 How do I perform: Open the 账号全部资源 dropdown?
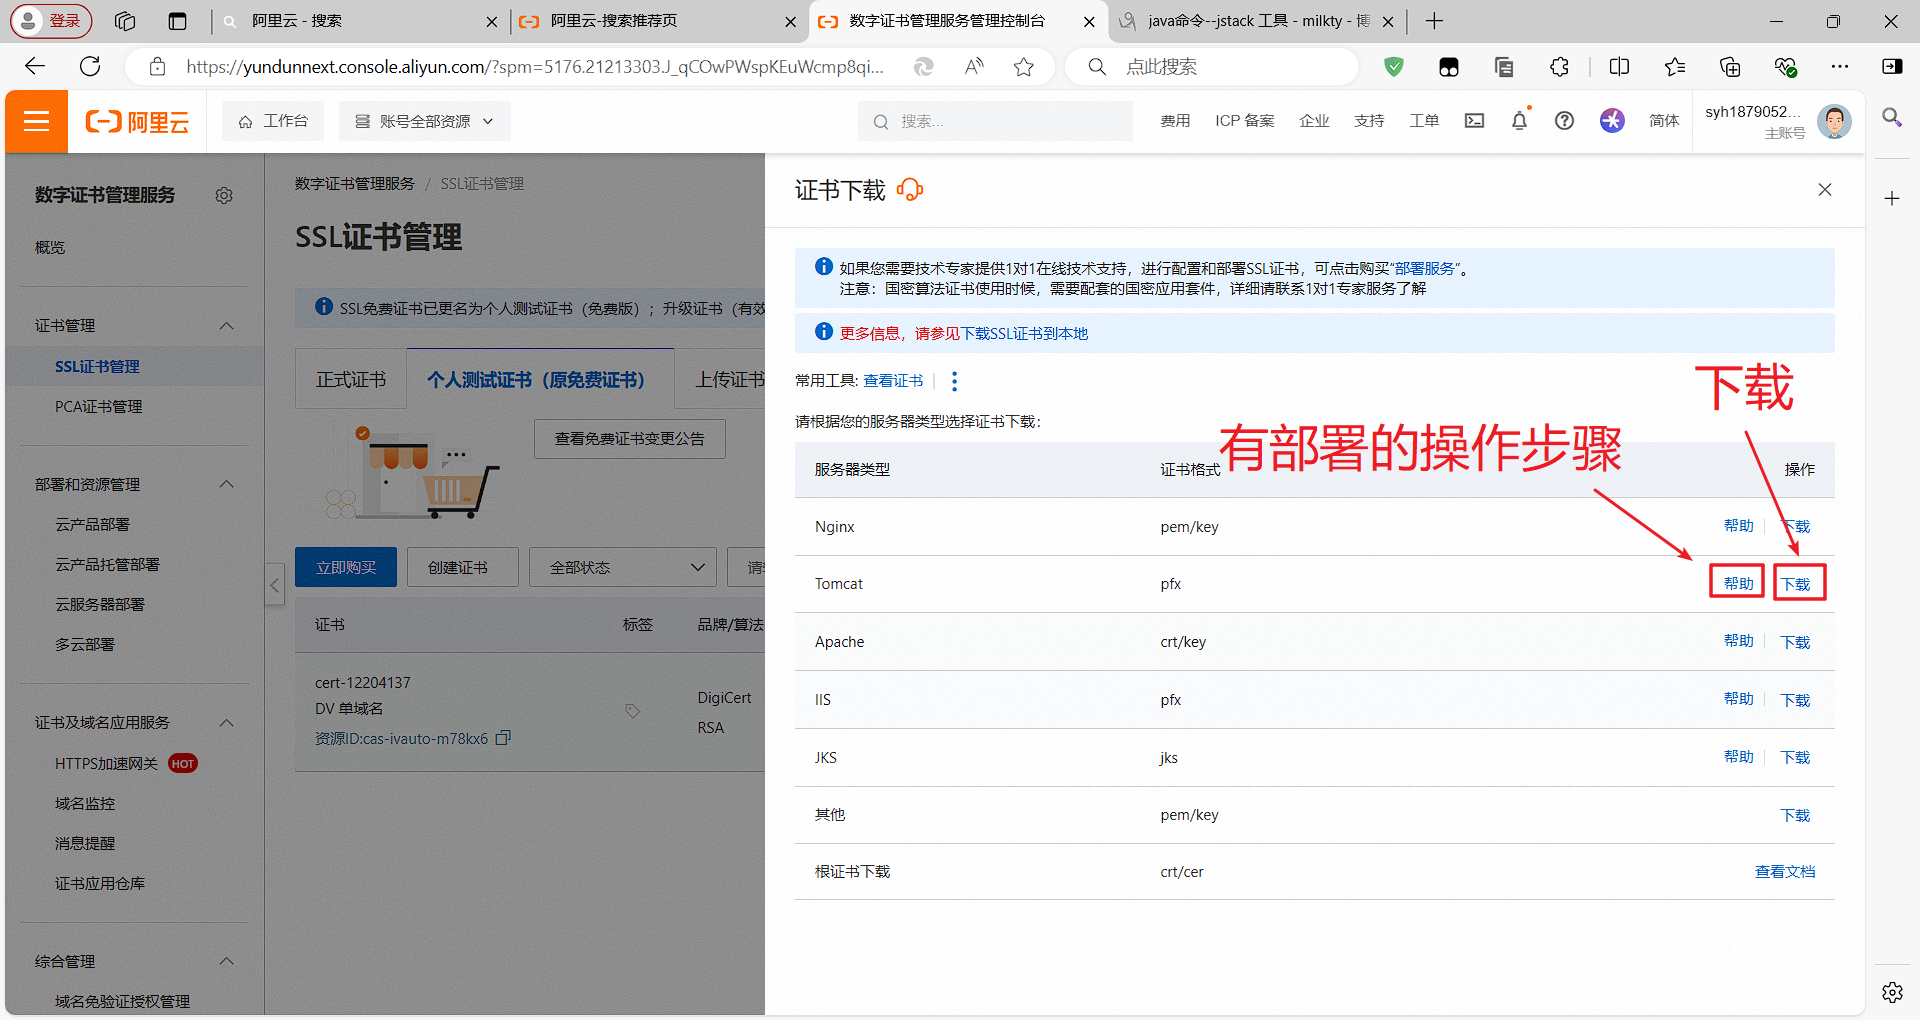click(x=425, y=121)
